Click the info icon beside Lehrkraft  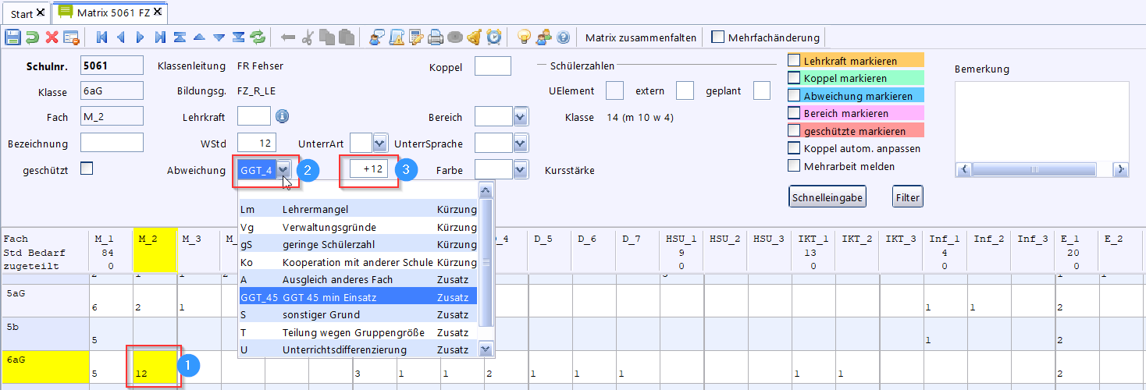[282, 116]
